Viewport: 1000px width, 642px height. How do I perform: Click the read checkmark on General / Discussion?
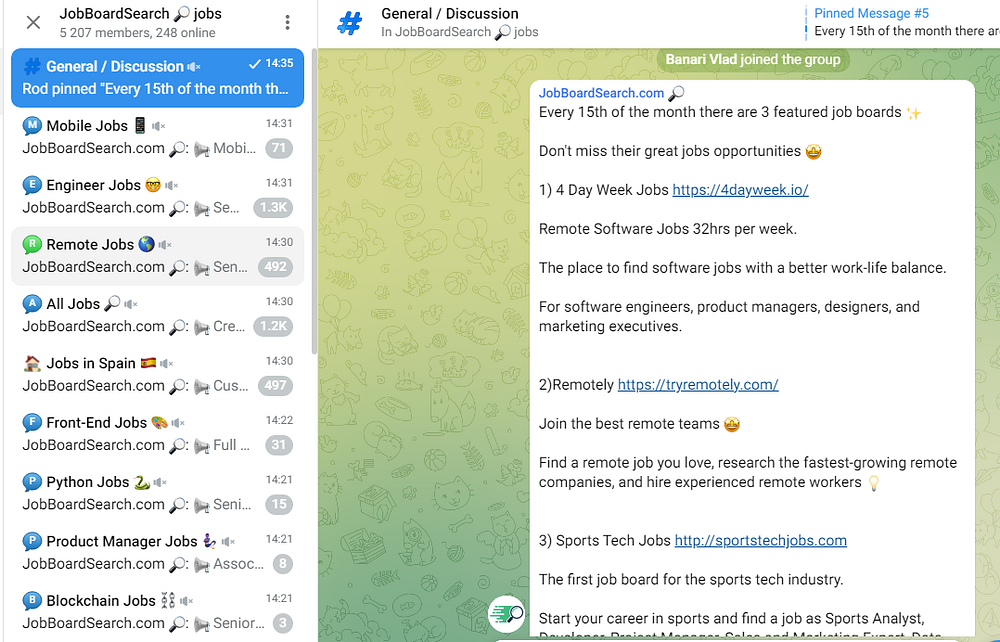pyautogui.click(x=254, y=63)
